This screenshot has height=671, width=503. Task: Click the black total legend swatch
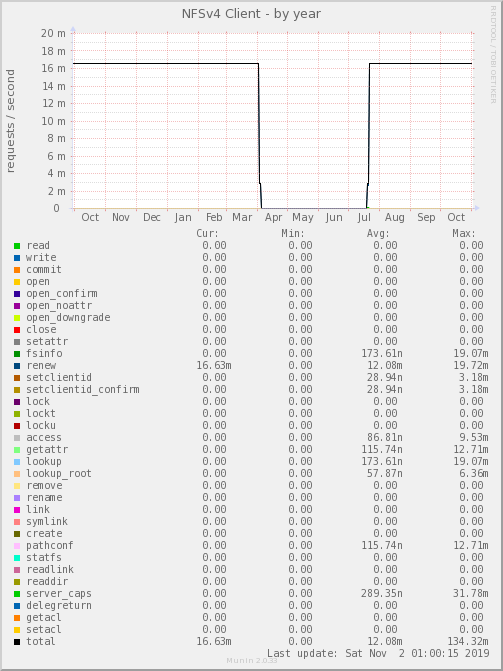(x=17, y=642)
